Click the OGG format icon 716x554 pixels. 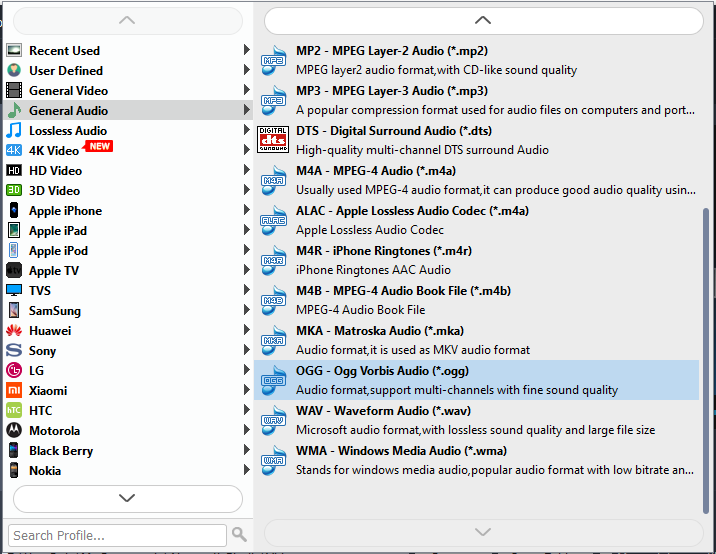click(x=273, y=380)
